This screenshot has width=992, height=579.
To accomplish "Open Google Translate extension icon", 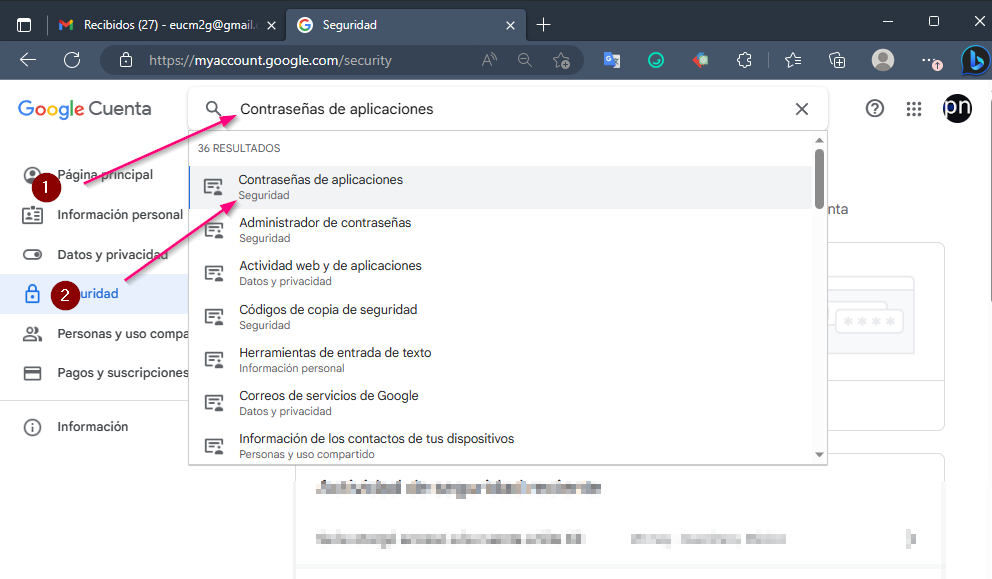I will (x=612, y=60).
